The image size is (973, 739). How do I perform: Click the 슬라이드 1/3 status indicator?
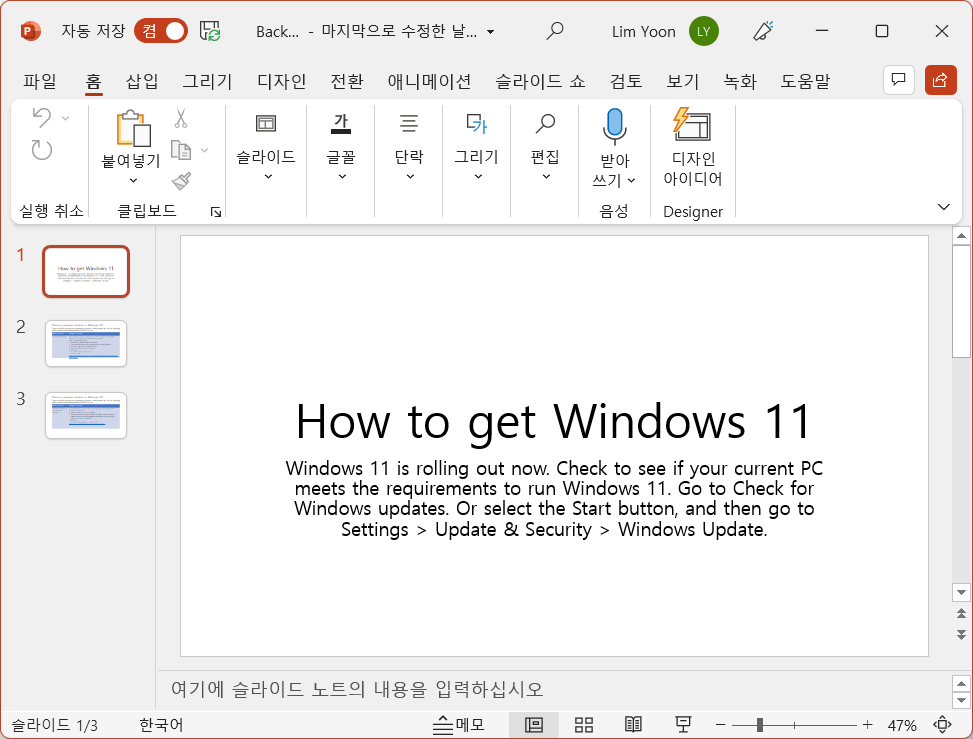(55, 725)
